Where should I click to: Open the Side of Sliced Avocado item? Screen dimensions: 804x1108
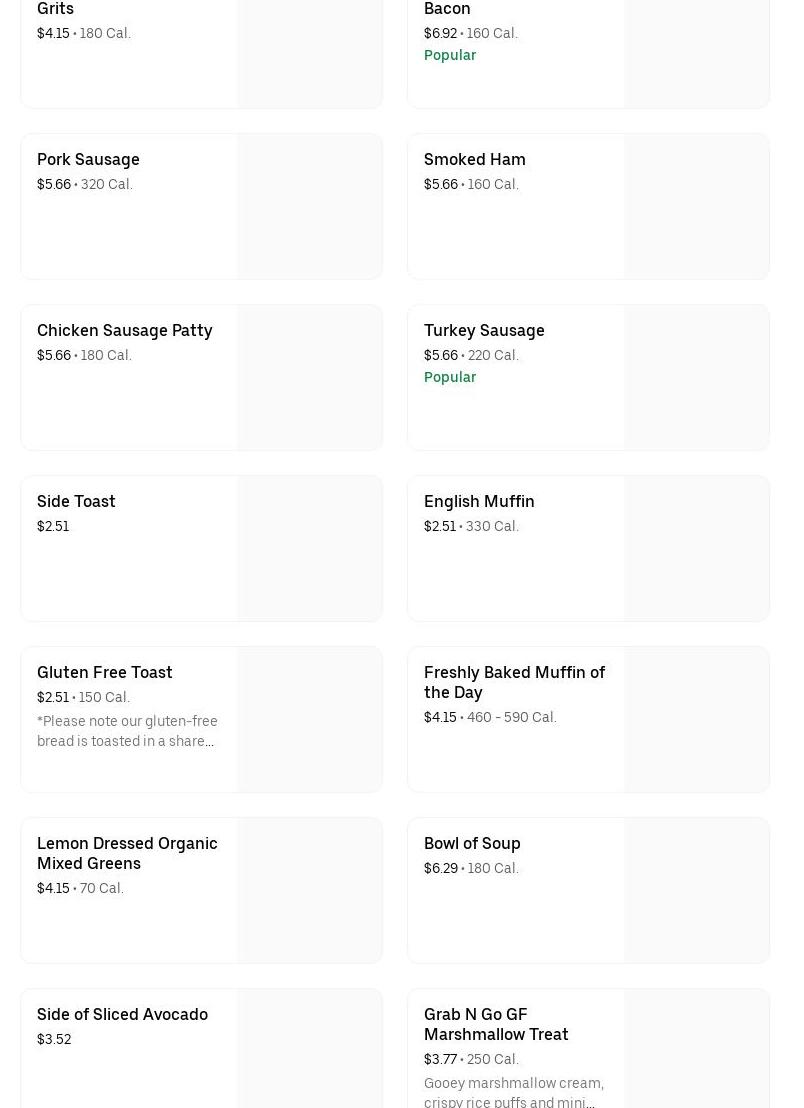pos(122,1014)
